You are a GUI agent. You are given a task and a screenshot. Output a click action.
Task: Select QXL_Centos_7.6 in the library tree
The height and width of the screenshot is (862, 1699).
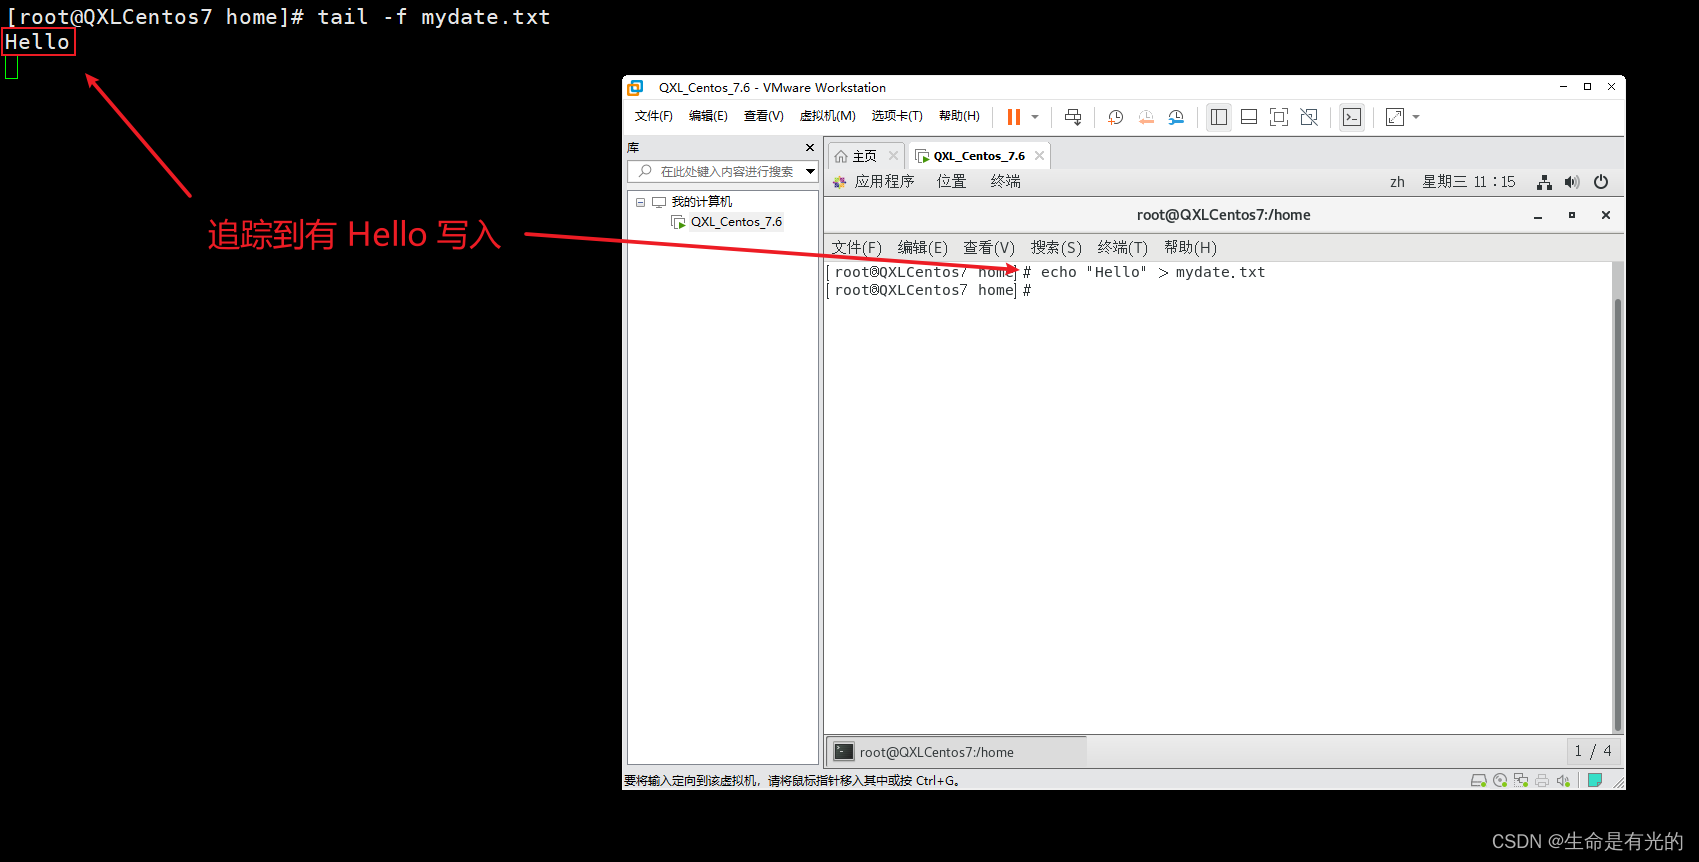[x=736, y=222]
